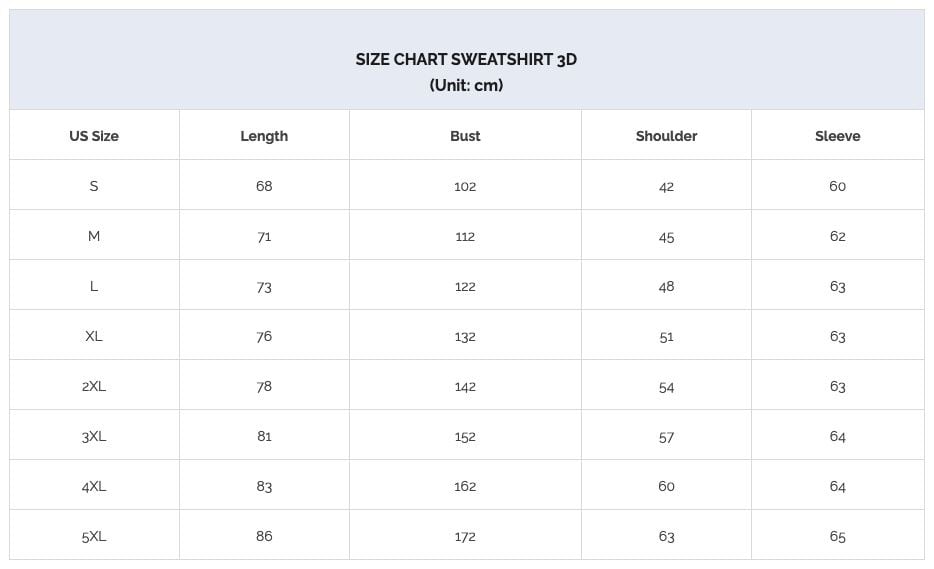Click the bust value 102

click(465, 186)
